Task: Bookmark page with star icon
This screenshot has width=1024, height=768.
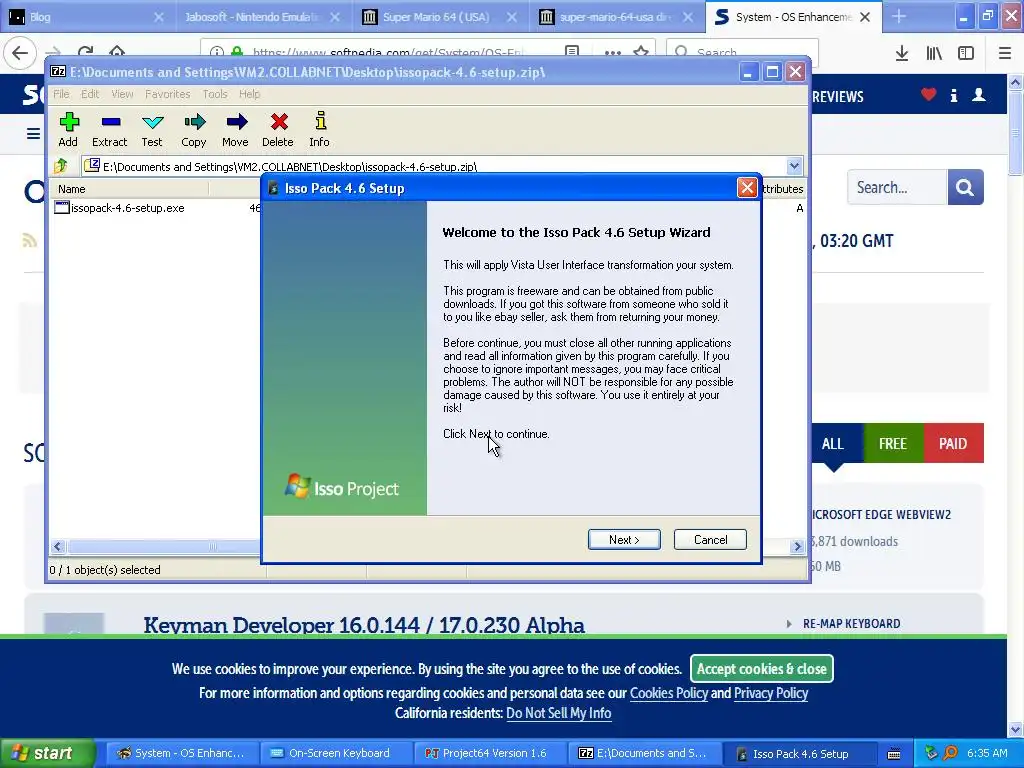Action: [x=641, y=53]
